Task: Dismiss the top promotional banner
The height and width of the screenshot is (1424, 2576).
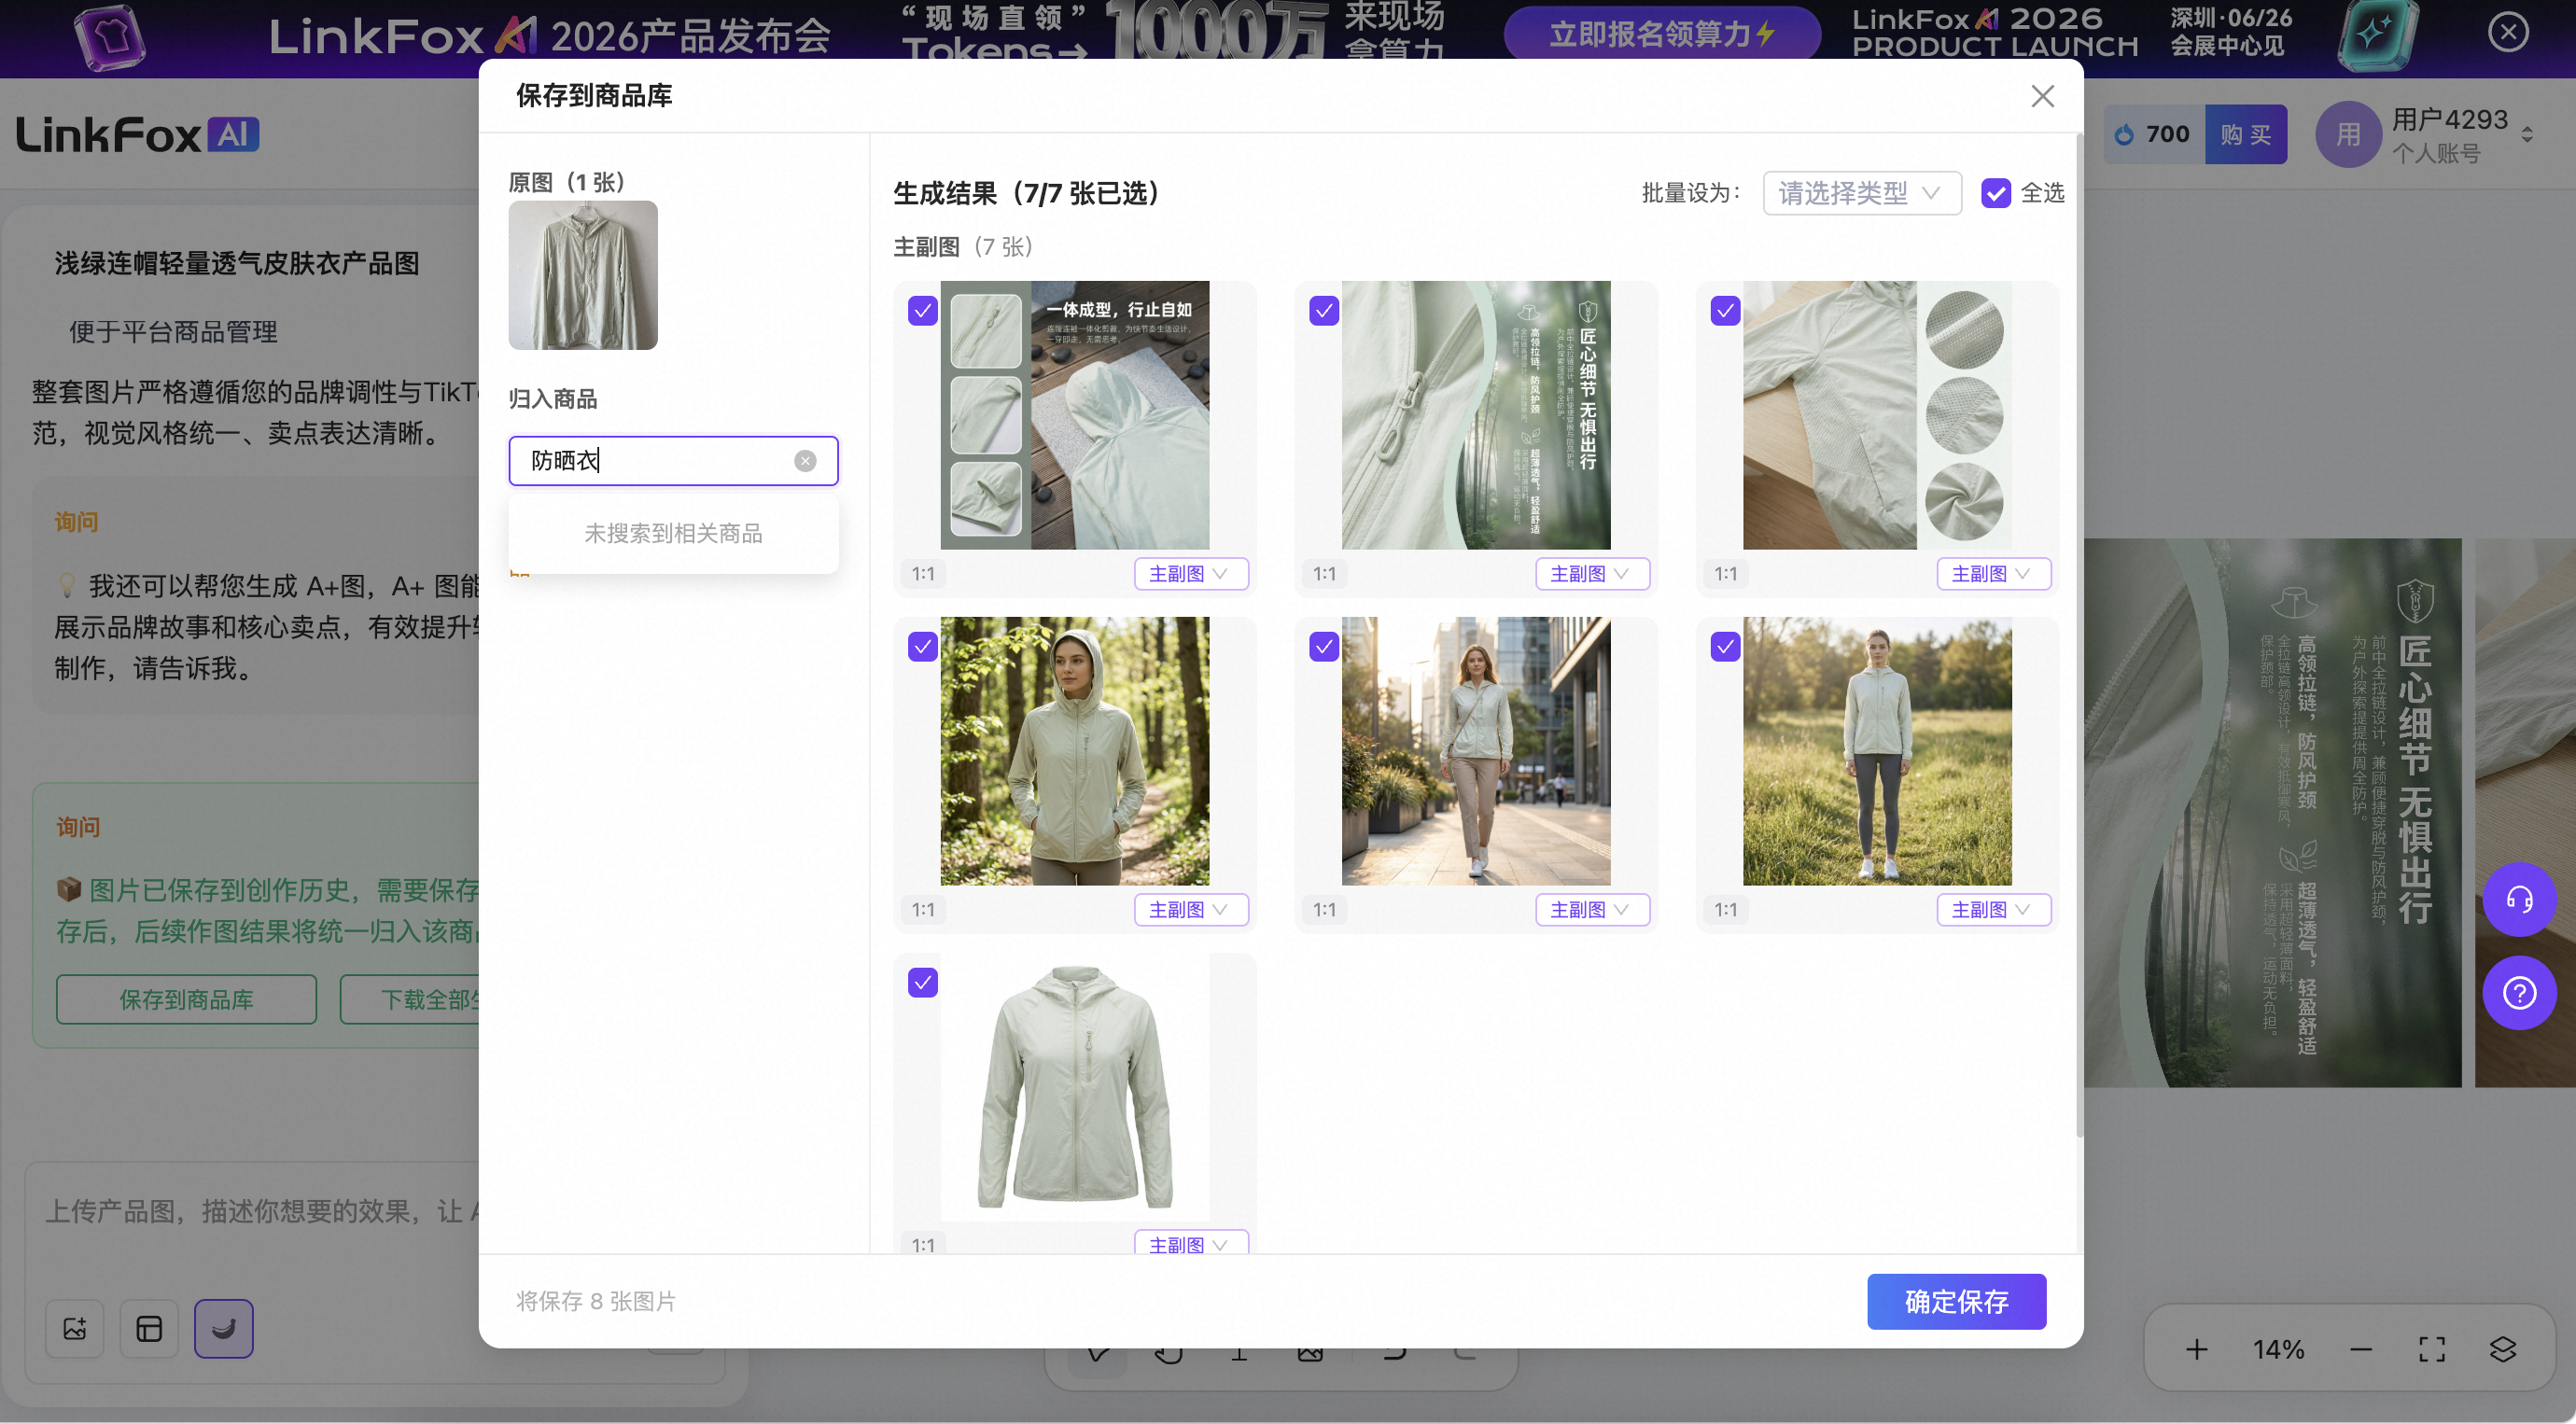Action: [x=2508, y=32]
